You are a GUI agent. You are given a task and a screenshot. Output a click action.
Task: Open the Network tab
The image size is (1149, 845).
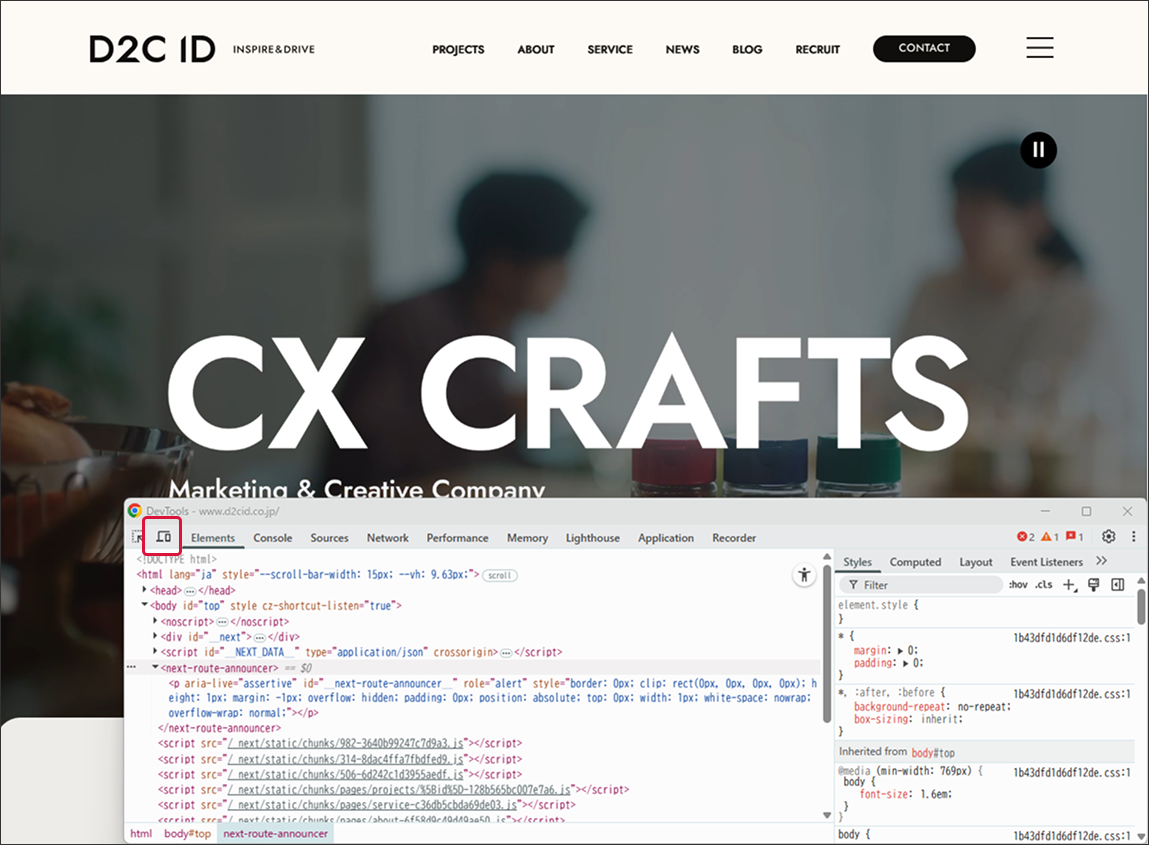click(388, 538)
